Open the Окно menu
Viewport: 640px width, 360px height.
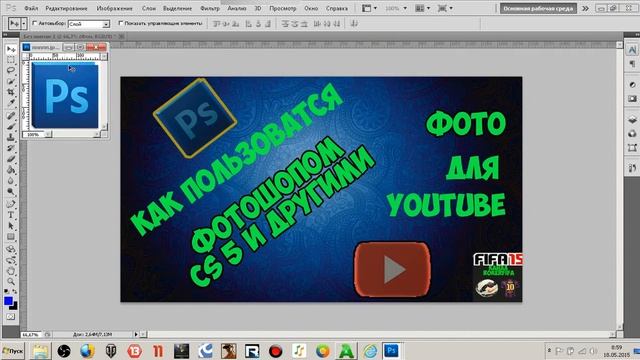click(x=311, y=8)
